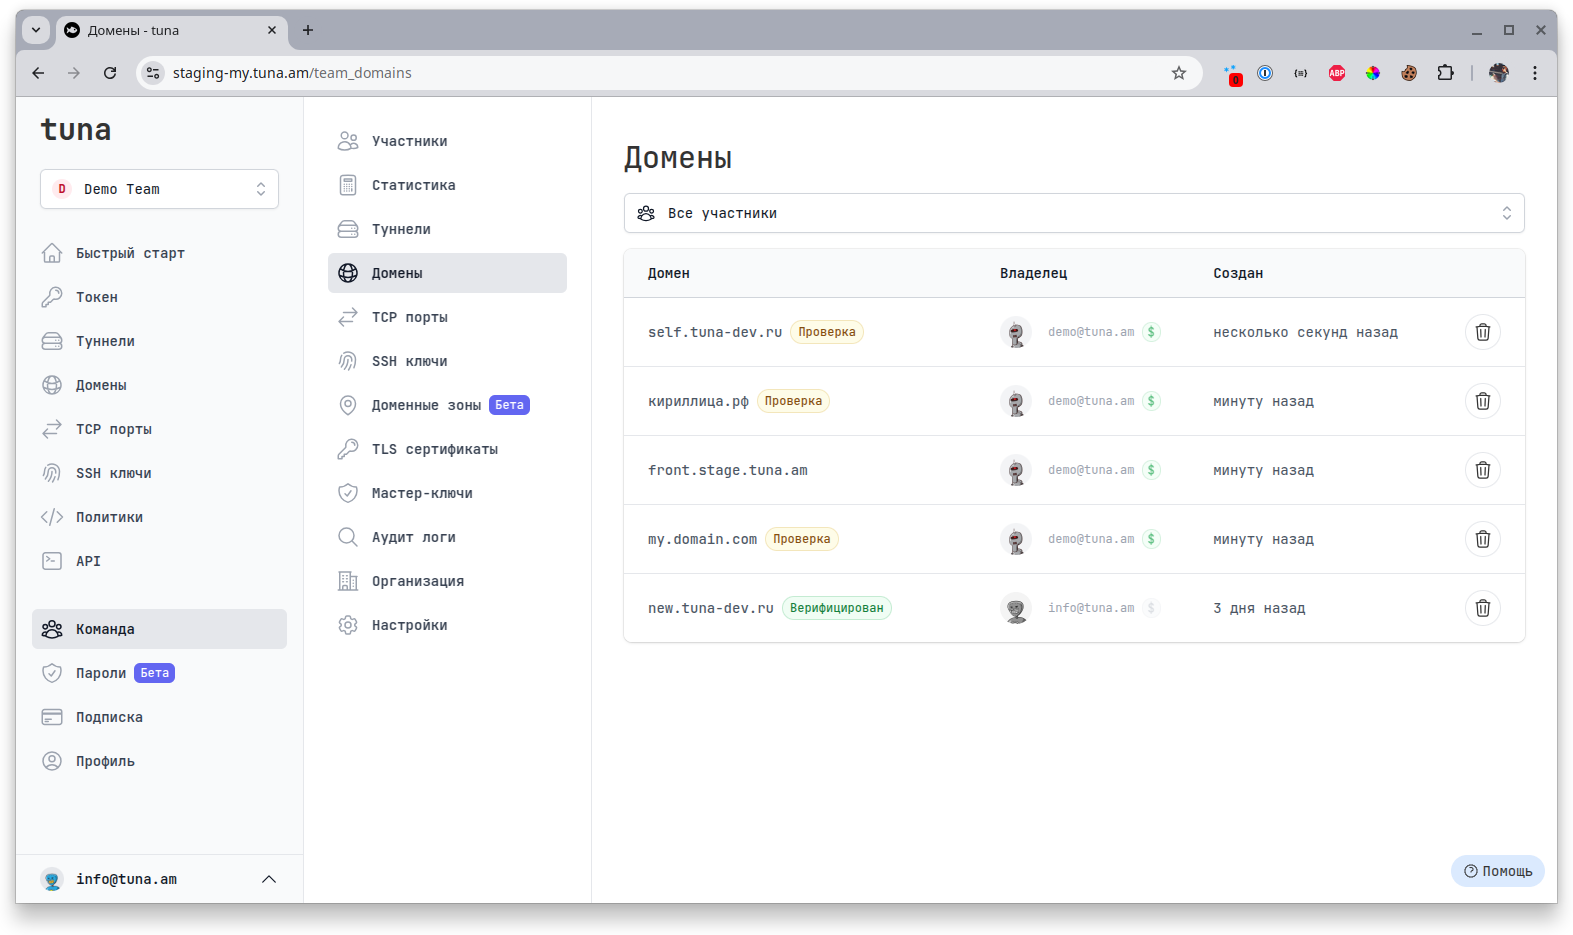1573x935 pixels.
Task: Expand the Demo Team switcher
Action: [x=159, y=189]
